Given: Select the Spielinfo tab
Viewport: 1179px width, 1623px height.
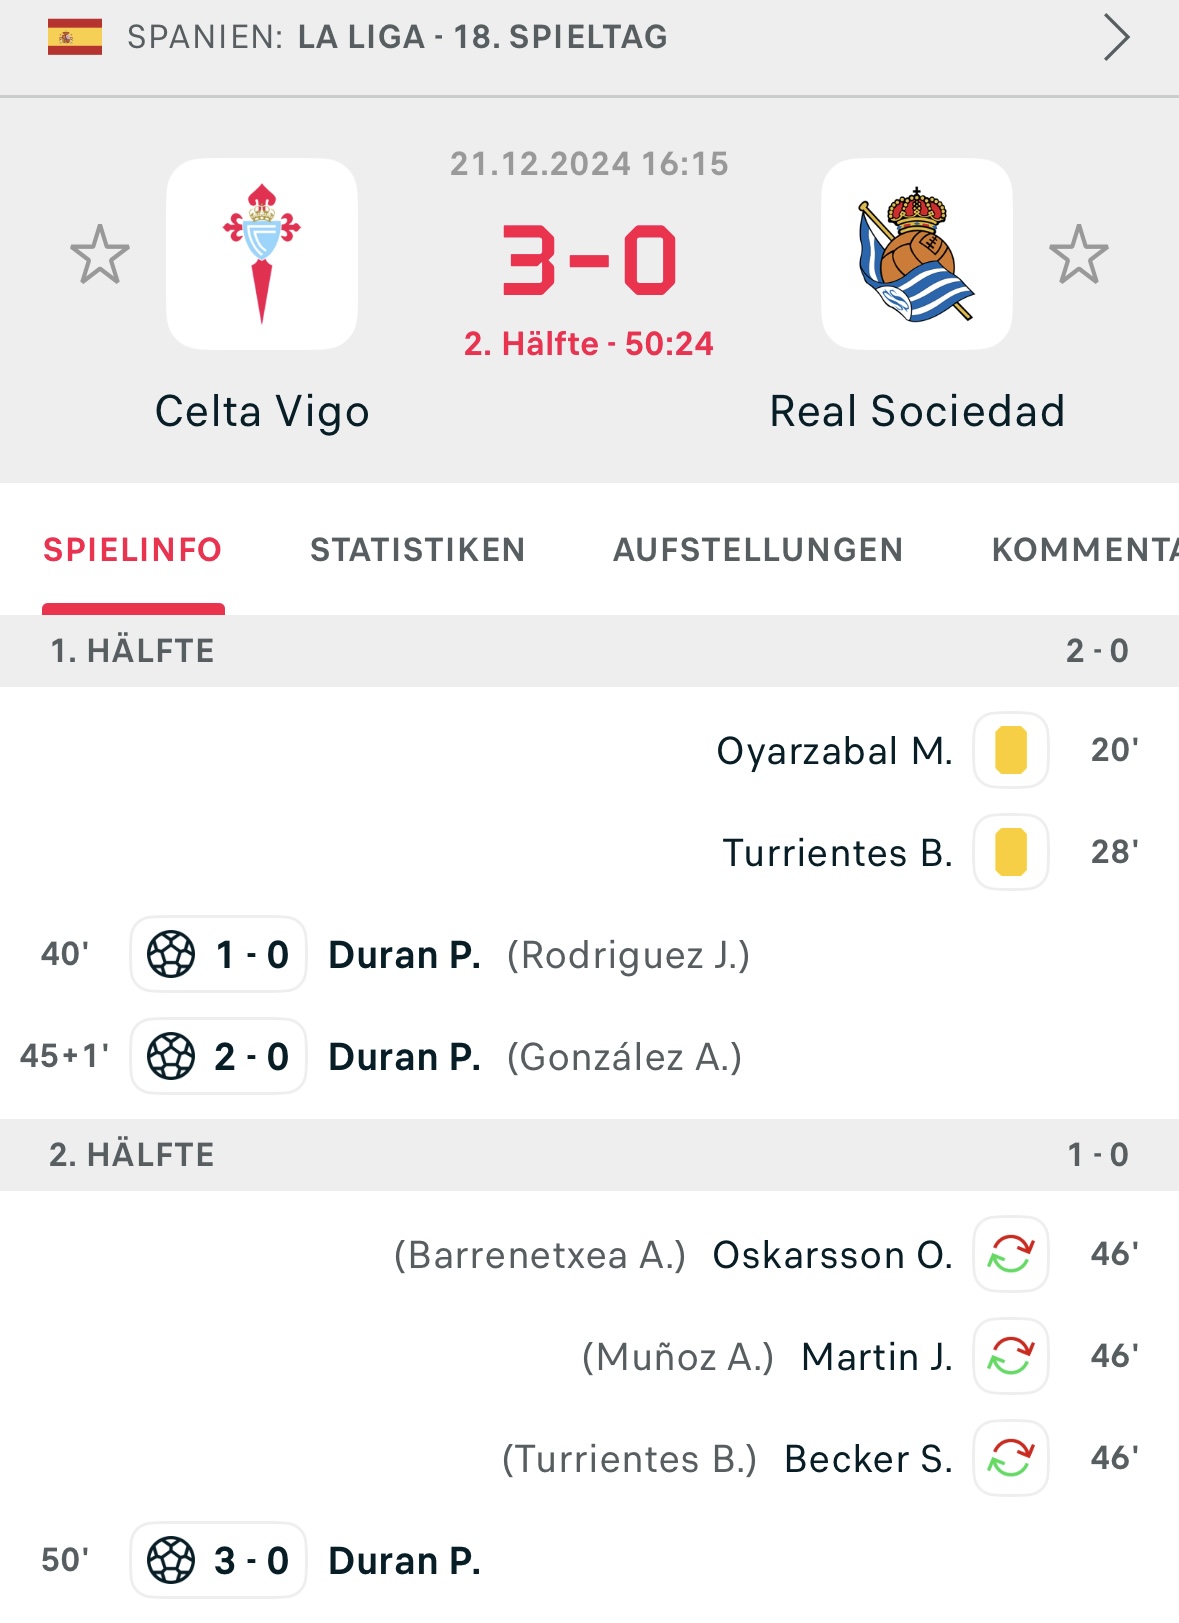Looking at the screenshot, I should click(132, 550).
